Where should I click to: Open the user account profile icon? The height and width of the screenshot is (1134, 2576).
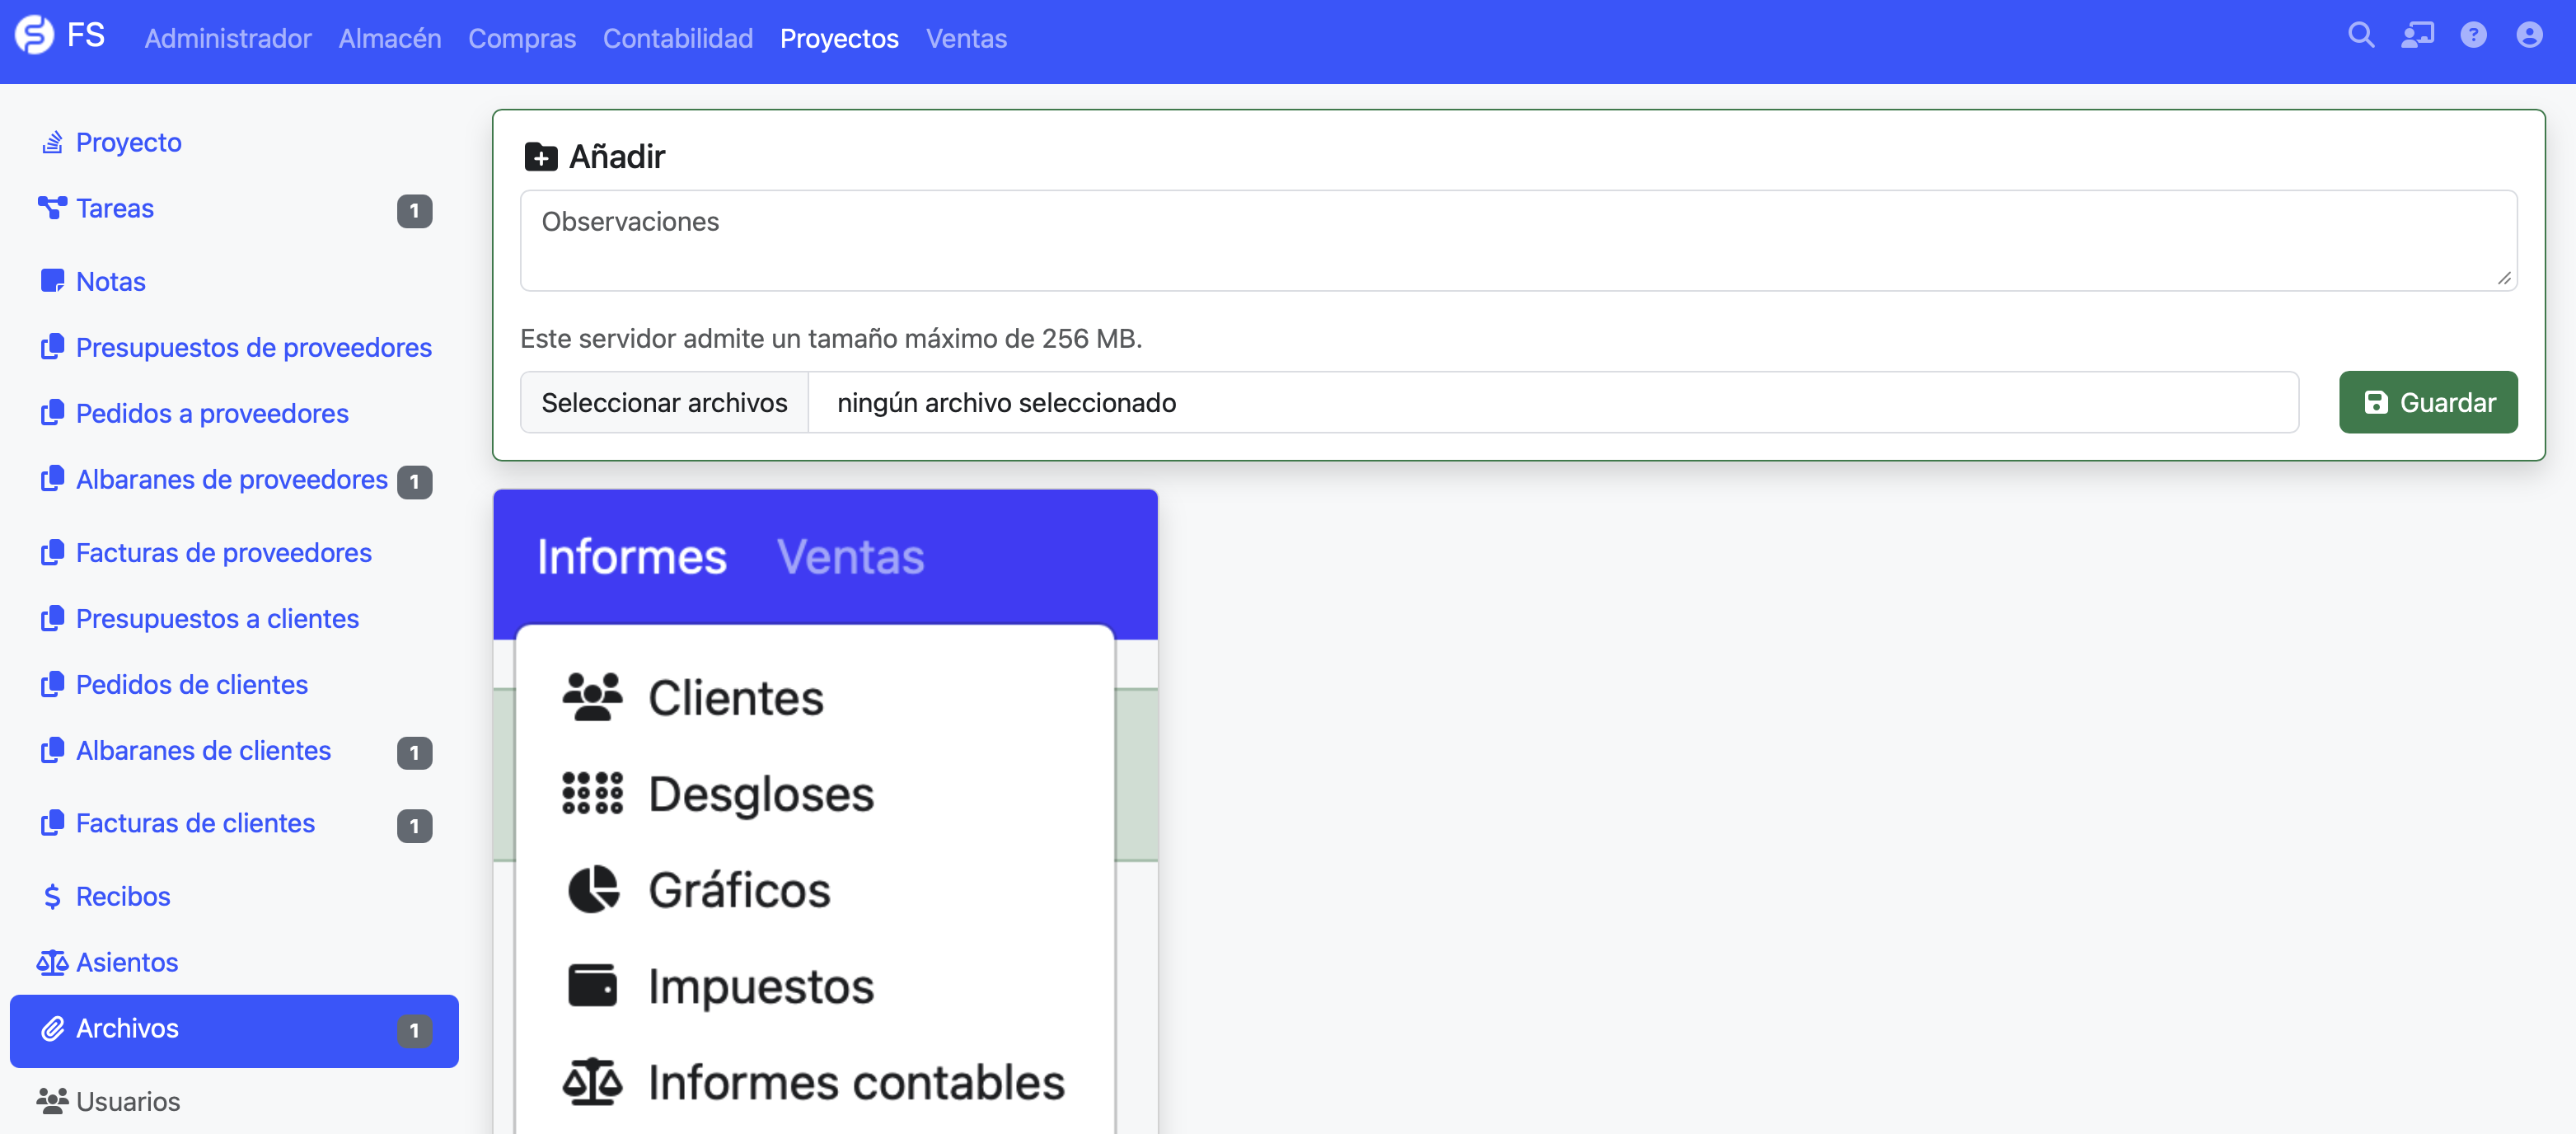2529,36
